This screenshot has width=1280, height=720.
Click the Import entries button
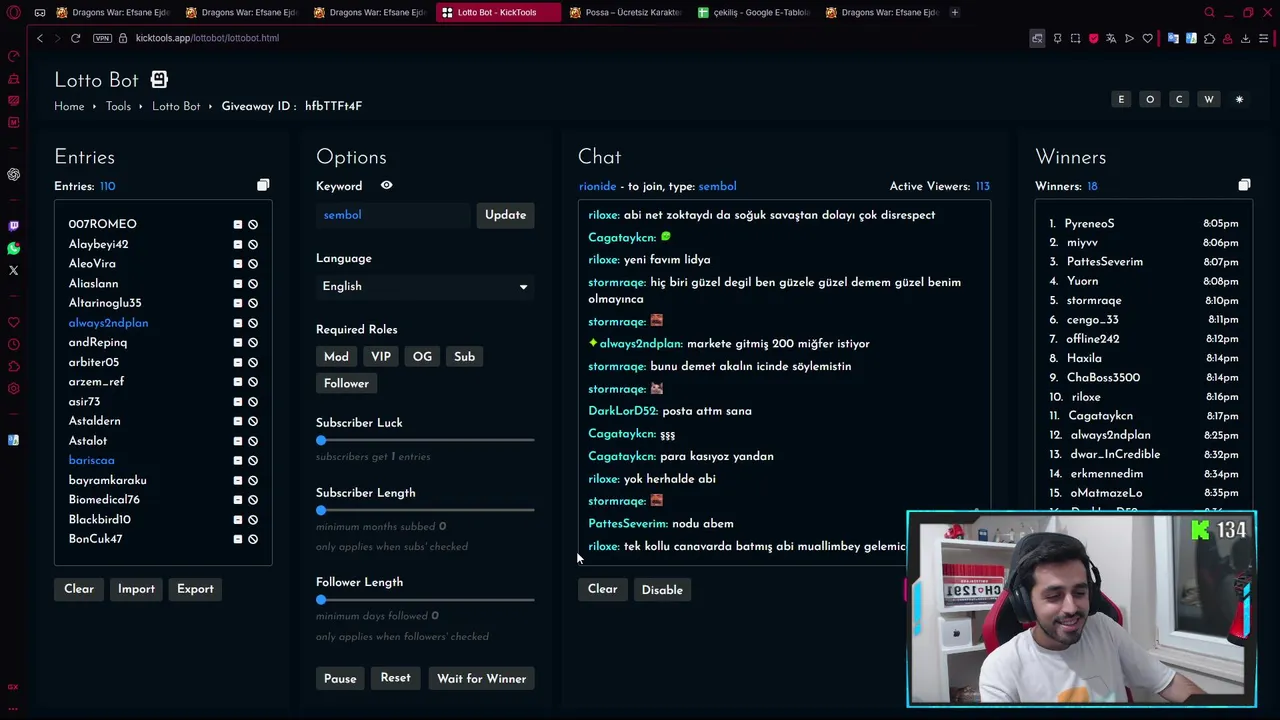(x=136, y=589)
